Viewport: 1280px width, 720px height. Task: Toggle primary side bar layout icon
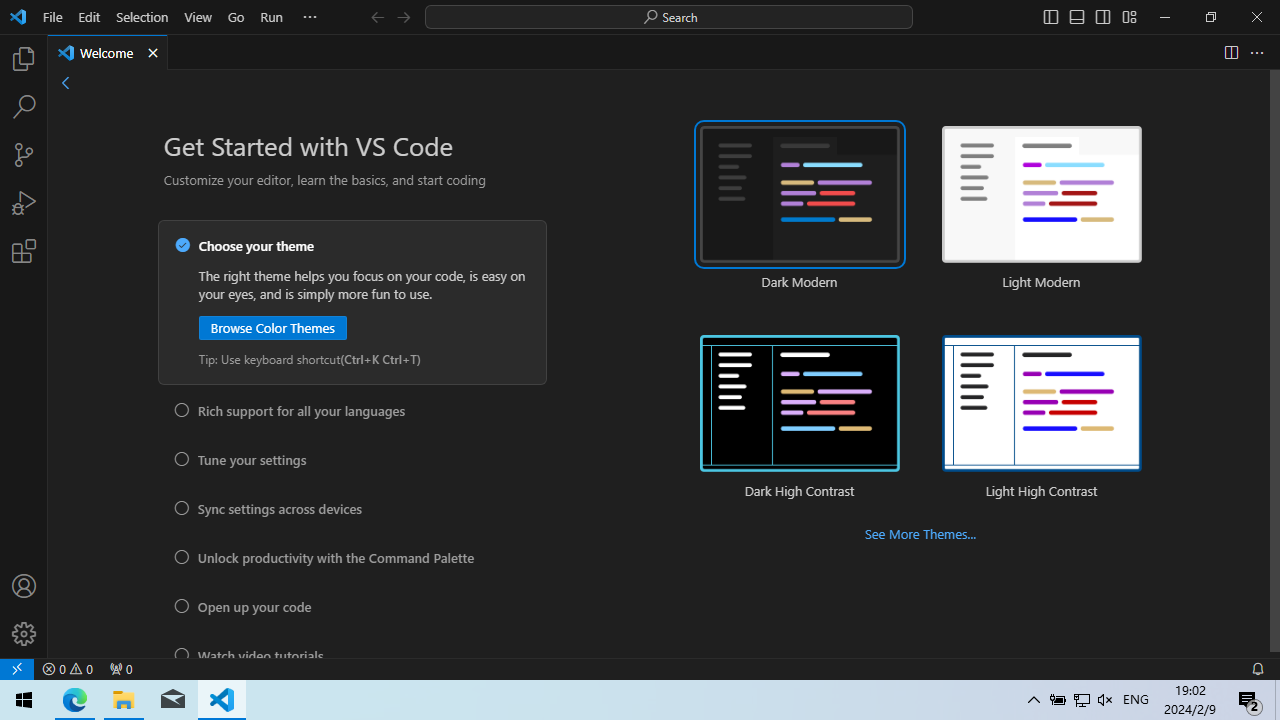tap(1051, 17)
